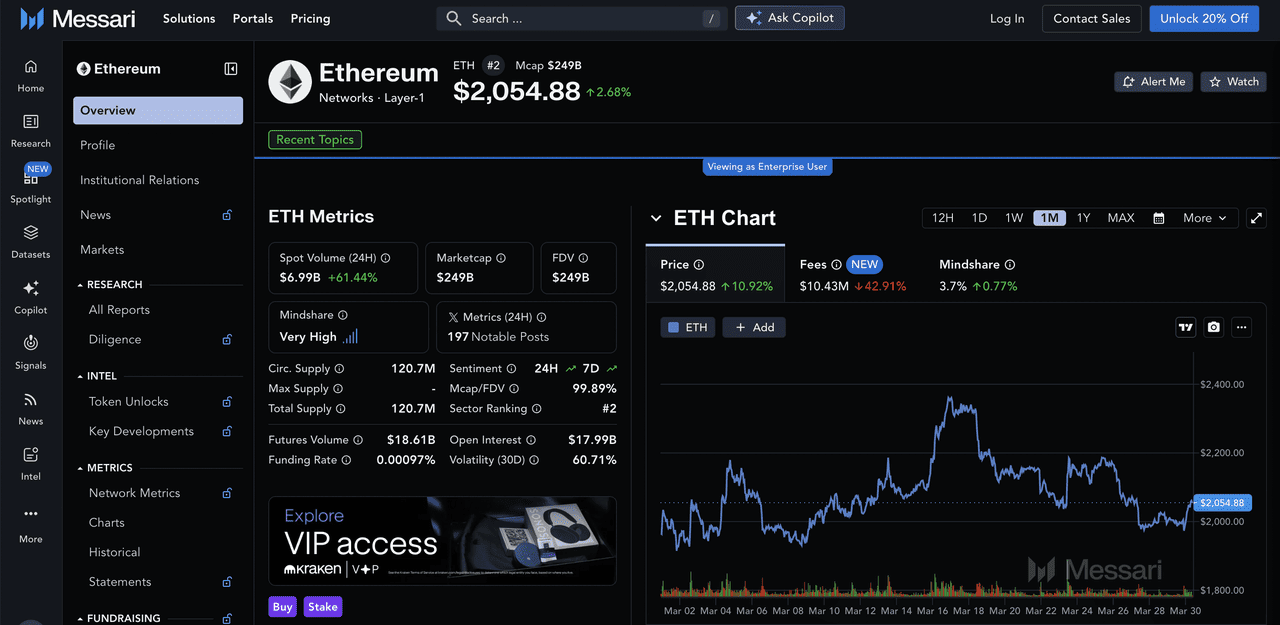Switch chart timeframe to 1Y
Screen dimensions: 1280x625
[x=1083, y=218]
